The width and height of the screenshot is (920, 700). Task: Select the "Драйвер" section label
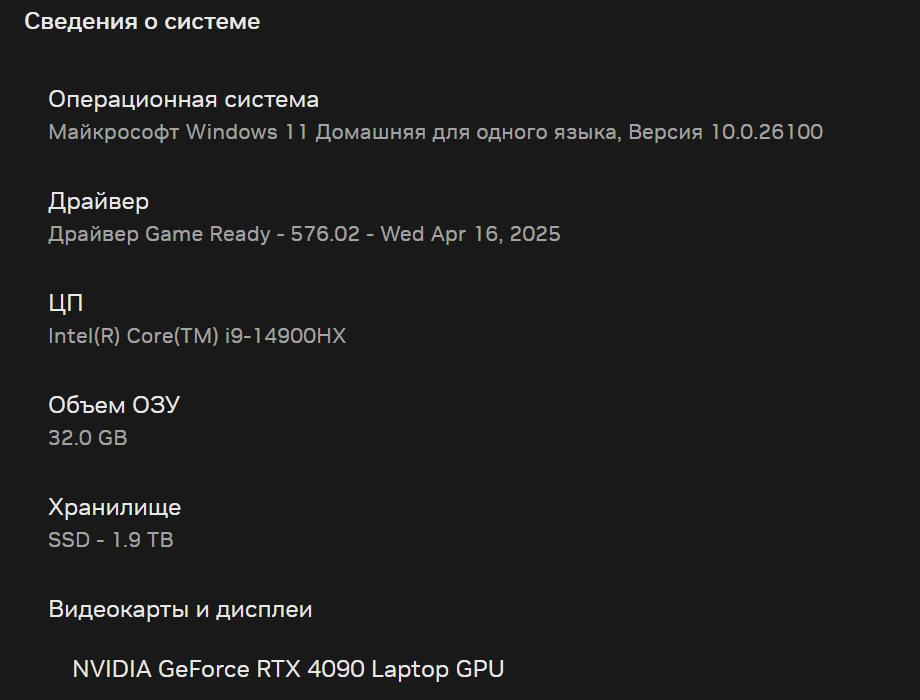click(99, 202)
